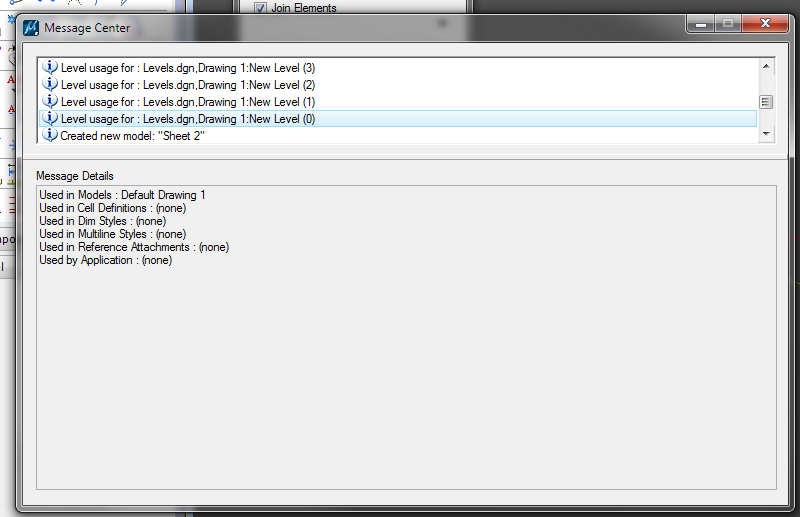The height and width of the screenshot is (517, 800).
Task: Click inside the Message Details text area
Action: click(x=406, y=337)
